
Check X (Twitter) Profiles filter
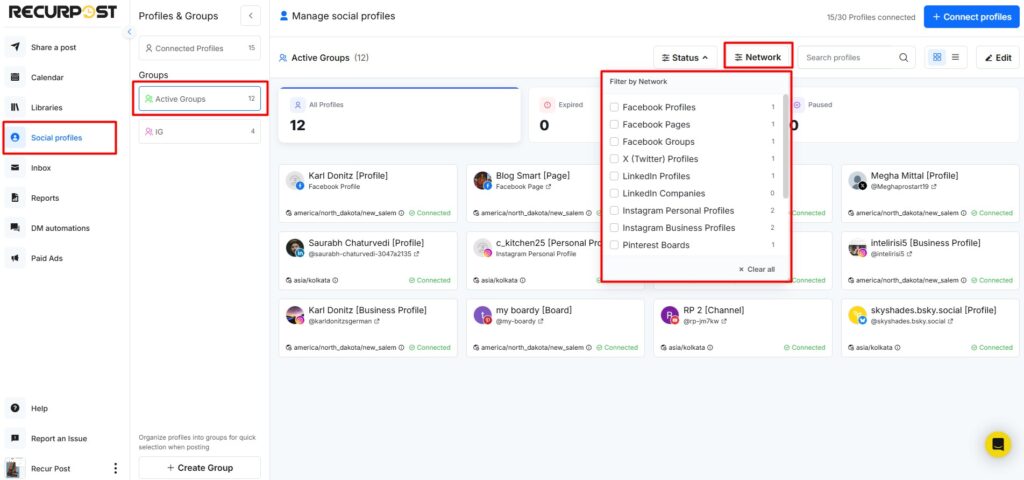tap(614, 159)
